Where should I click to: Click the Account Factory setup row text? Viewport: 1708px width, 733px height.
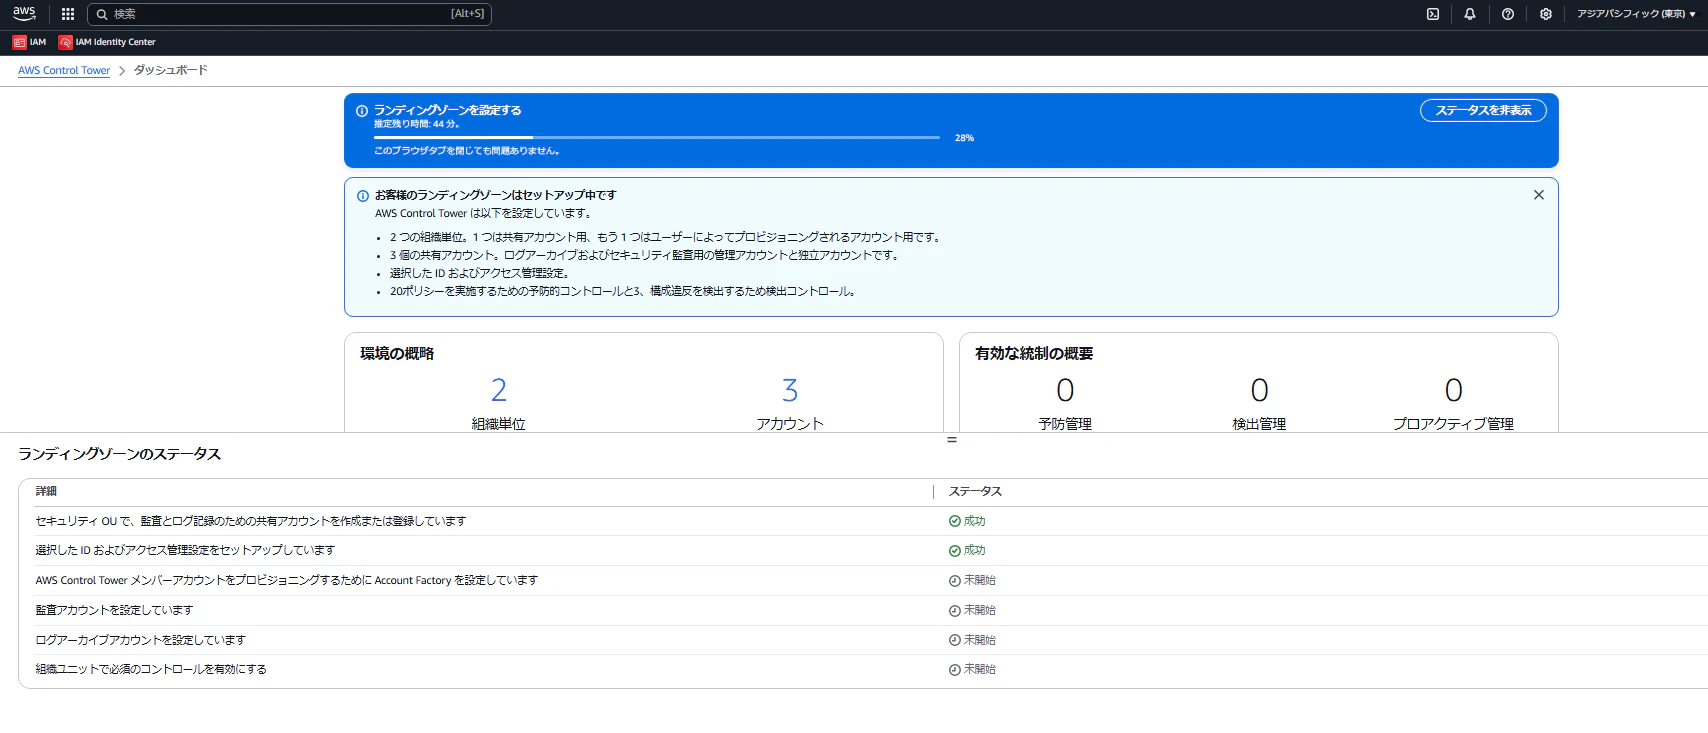pos(287,580)
